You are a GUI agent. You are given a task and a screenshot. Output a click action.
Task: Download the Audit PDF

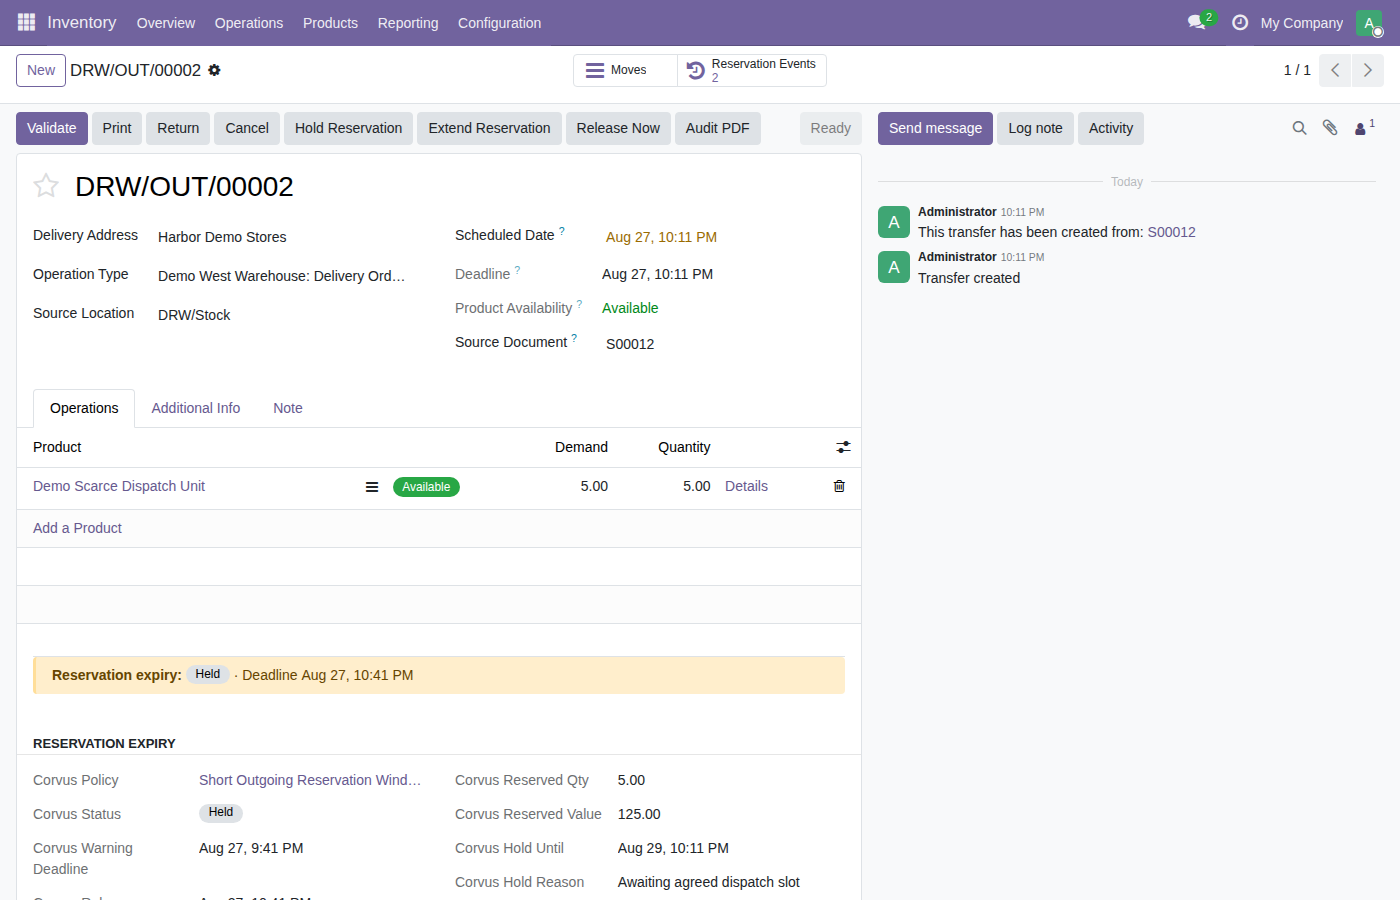click(x=717, y=128)
